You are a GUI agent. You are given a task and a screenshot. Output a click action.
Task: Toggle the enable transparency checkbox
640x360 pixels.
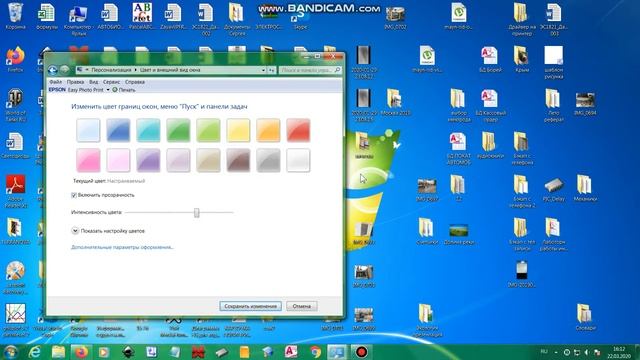[x=74, y=195]
